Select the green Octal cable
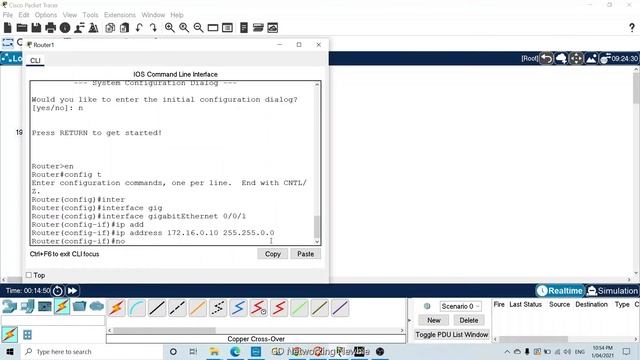 [299, 308]
